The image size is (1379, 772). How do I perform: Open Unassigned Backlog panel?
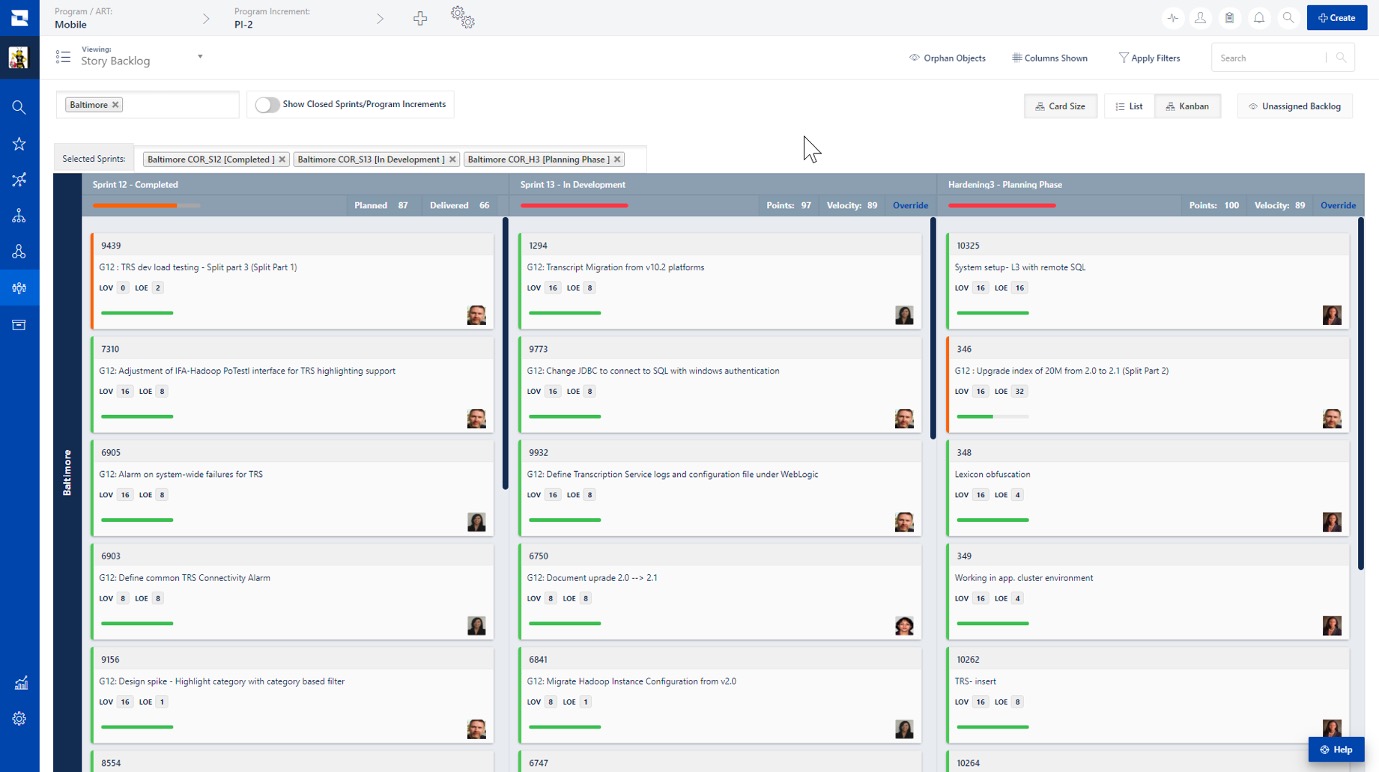1295,105
